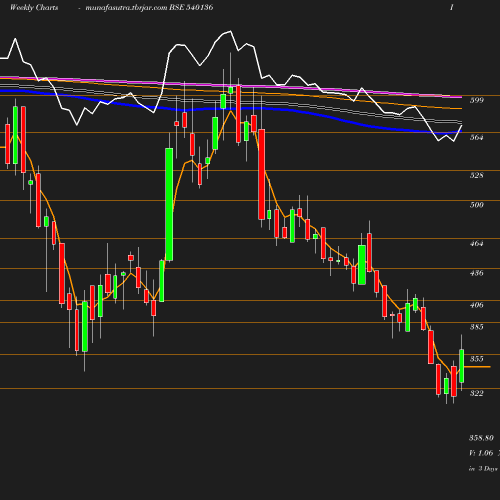This screenshot has height=500, width=500.
Task: Select the 358.80 closing price value
Action: click(x=481, y=438)
